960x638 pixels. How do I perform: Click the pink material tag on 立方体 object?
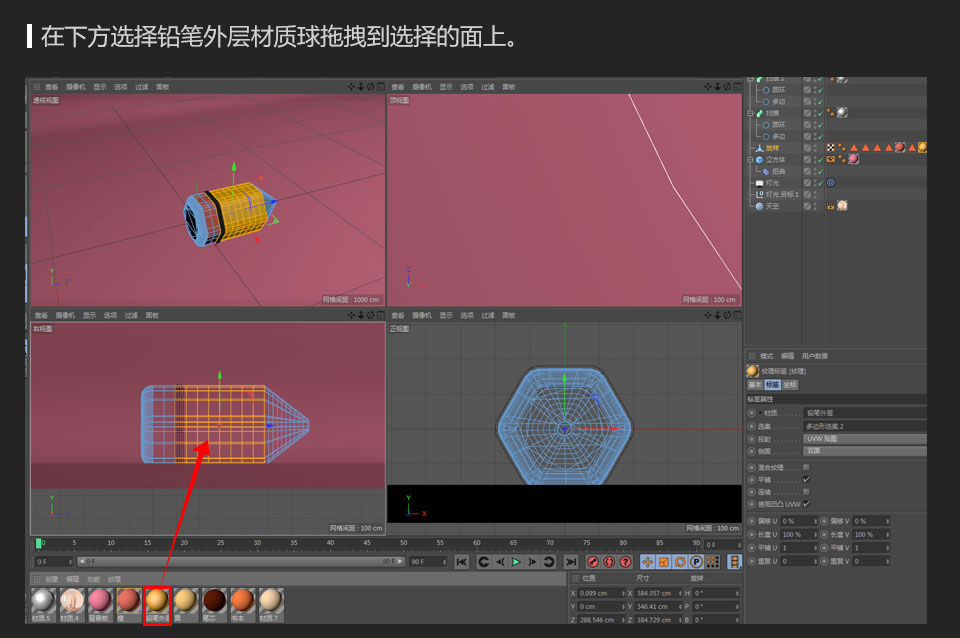[x=854, y=159]
